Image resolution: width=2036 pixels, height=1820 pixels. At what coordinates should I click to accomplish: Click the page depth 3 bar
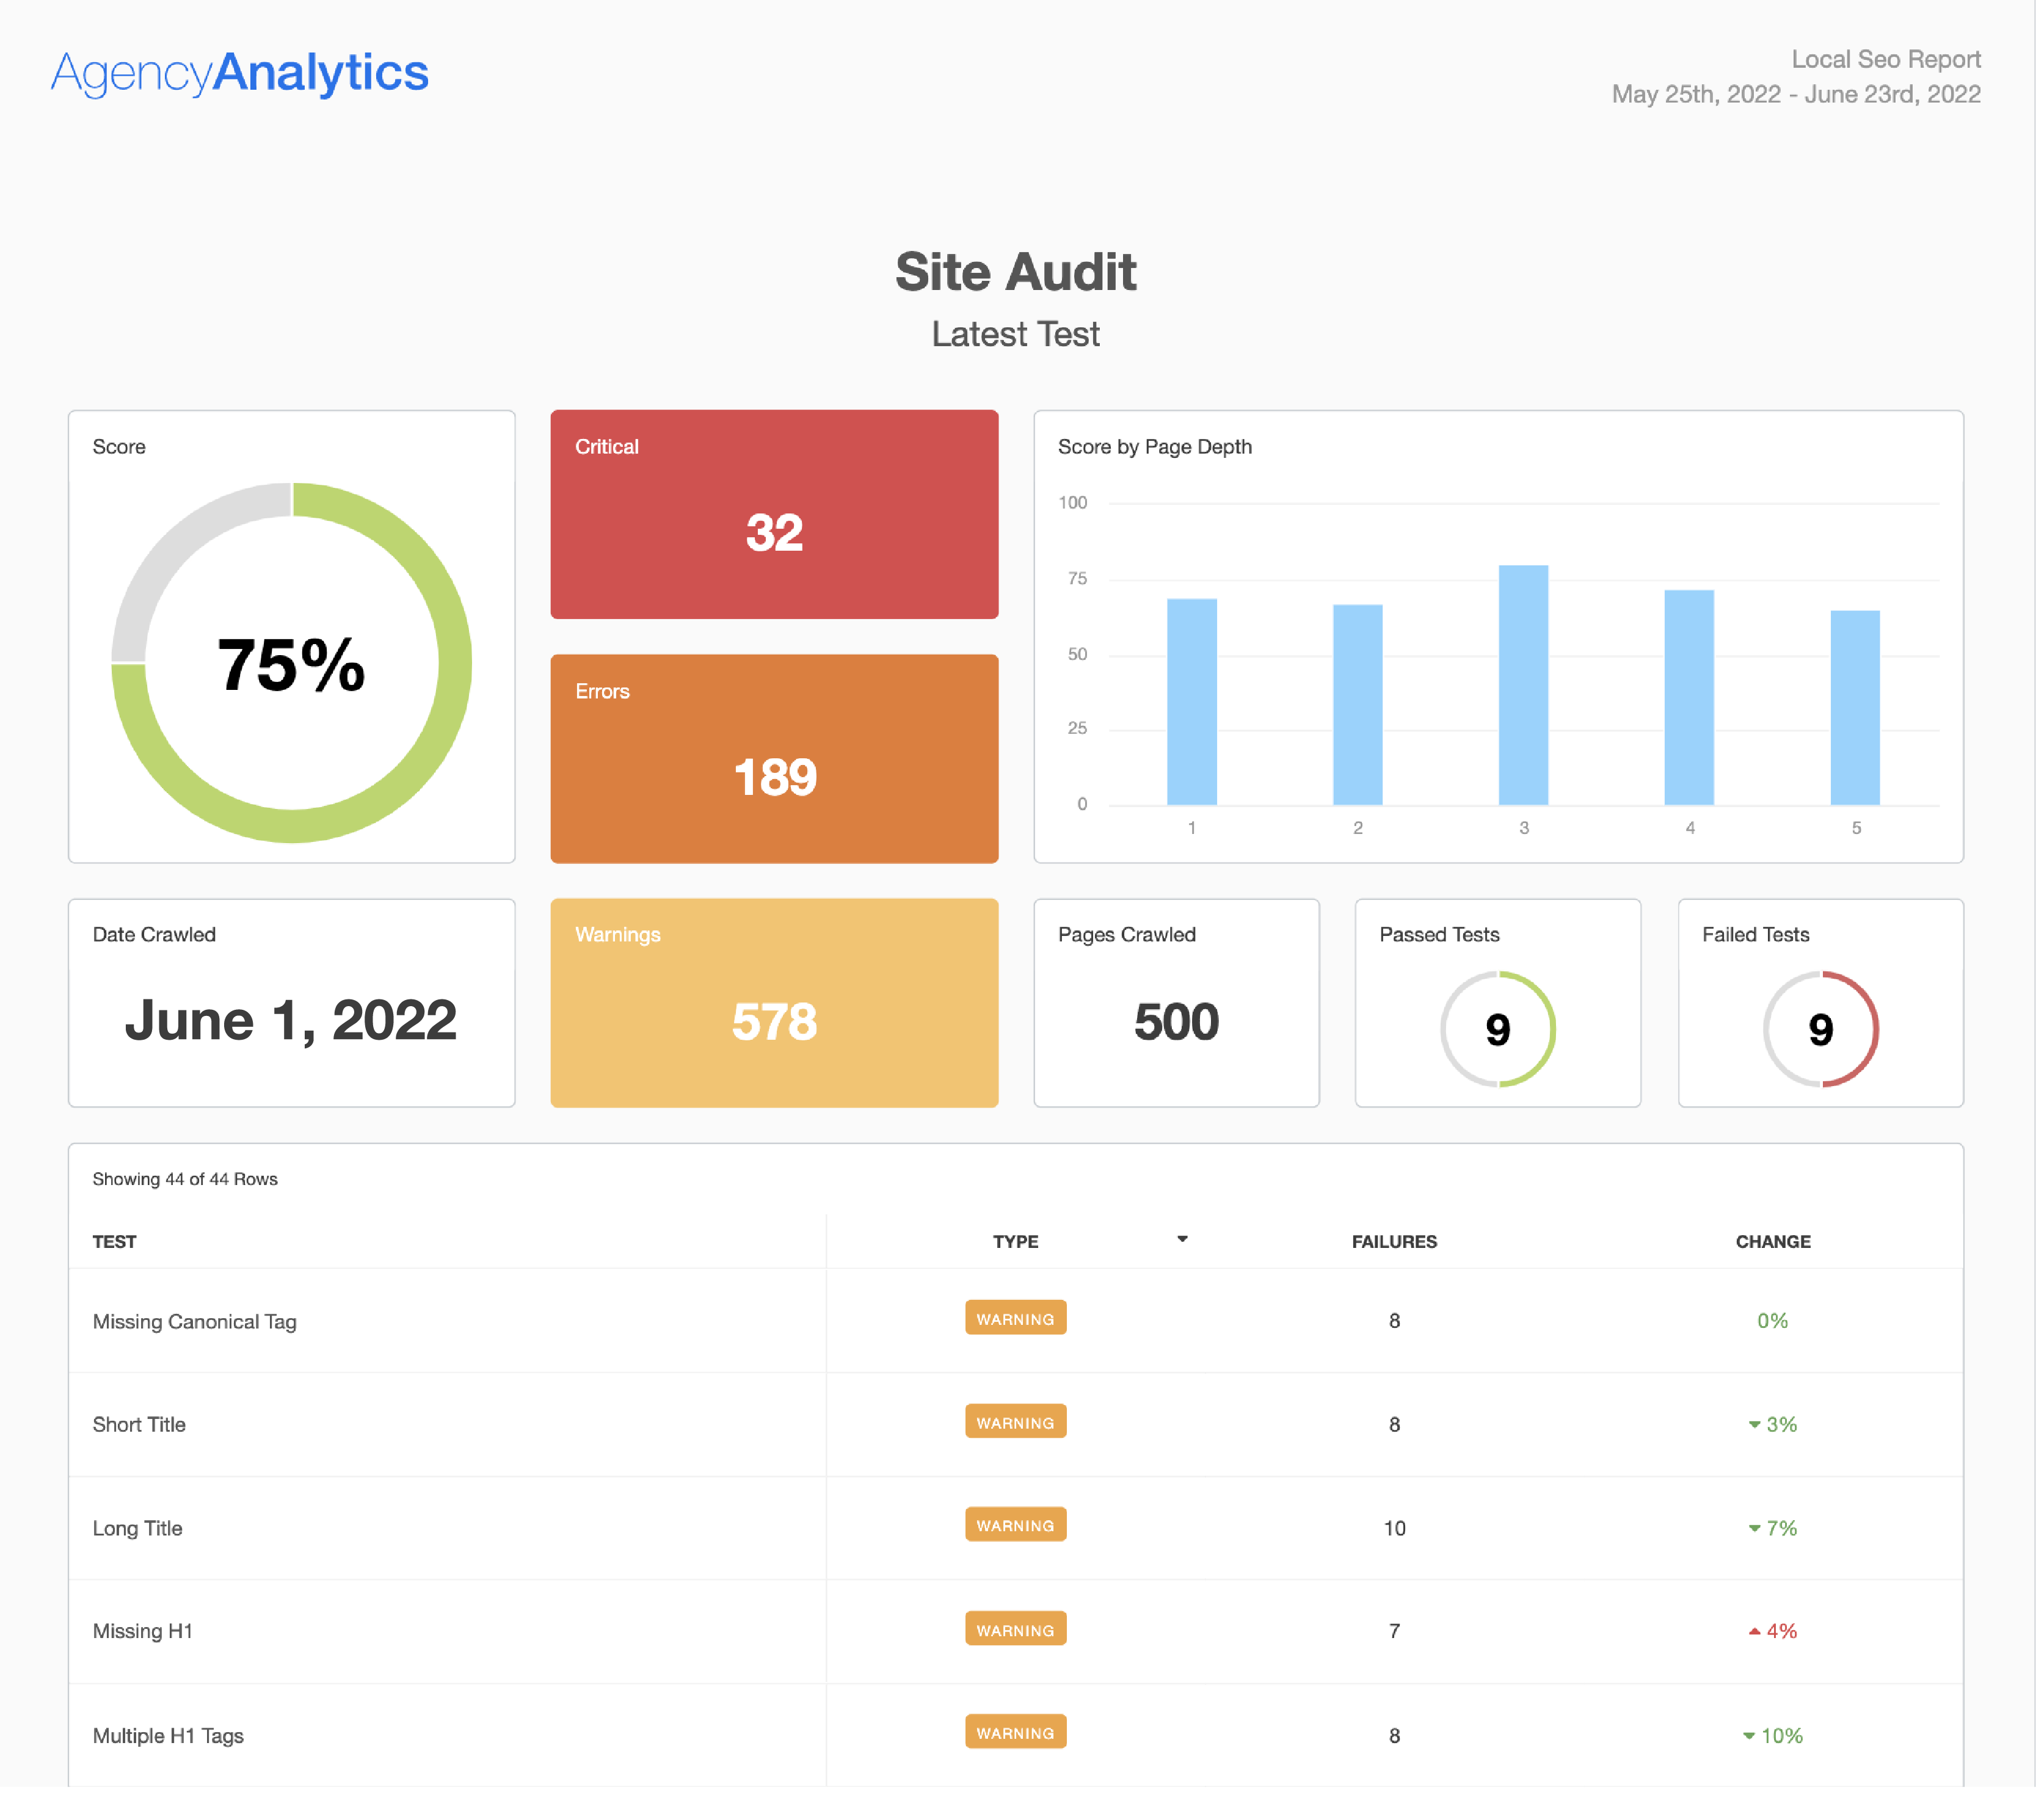(x=1523, y=686)
